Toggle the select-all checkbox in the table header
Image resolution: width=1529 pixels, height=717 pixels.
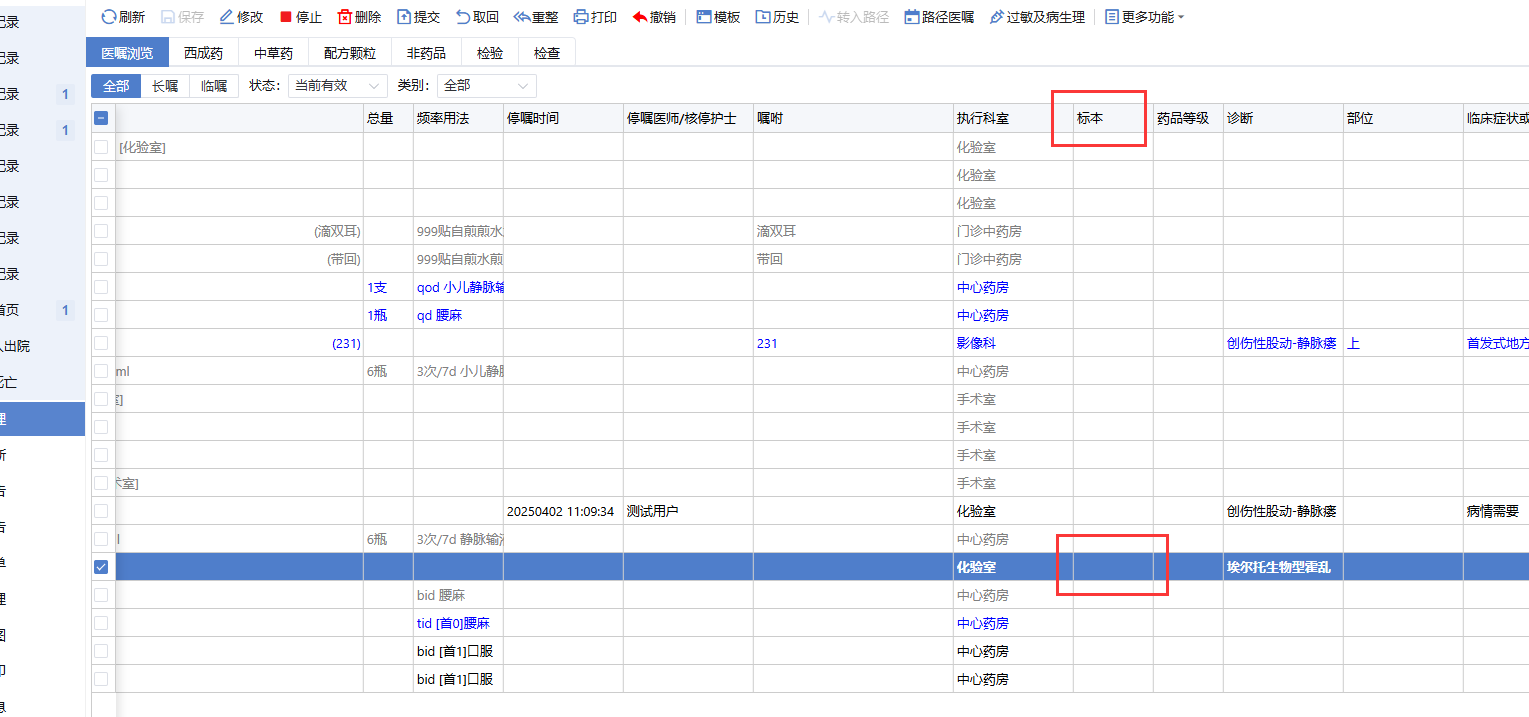(101, 118)
